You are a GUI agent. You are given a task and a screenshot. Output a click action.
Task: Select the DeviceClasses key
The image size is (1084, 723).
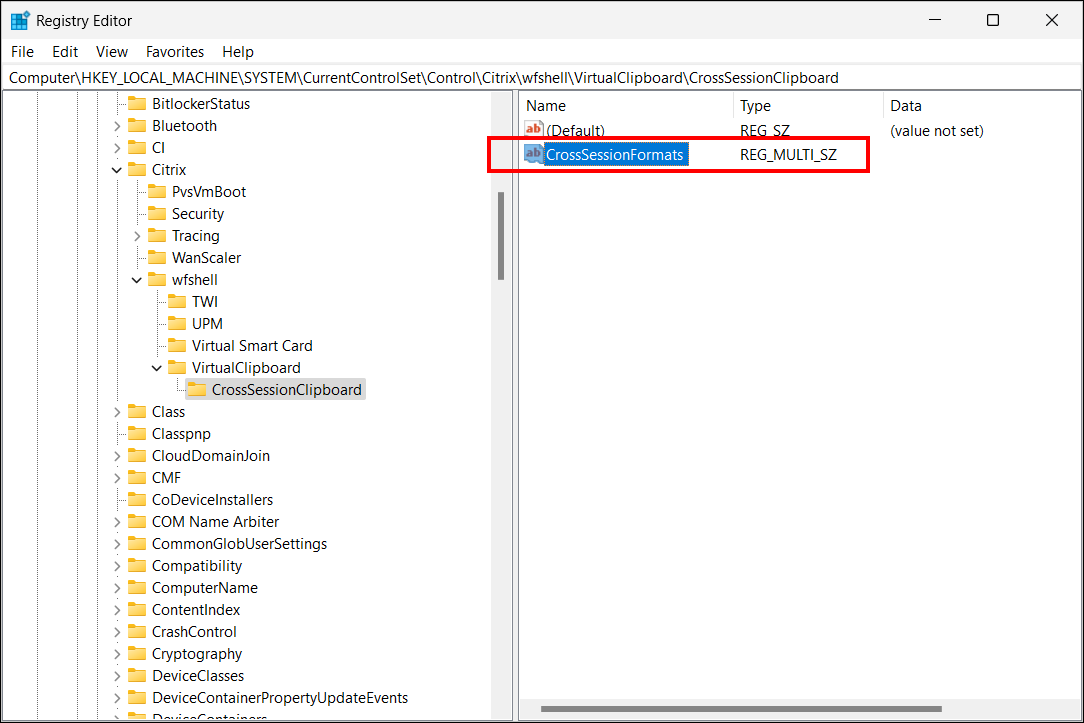(x=198, y=676)
